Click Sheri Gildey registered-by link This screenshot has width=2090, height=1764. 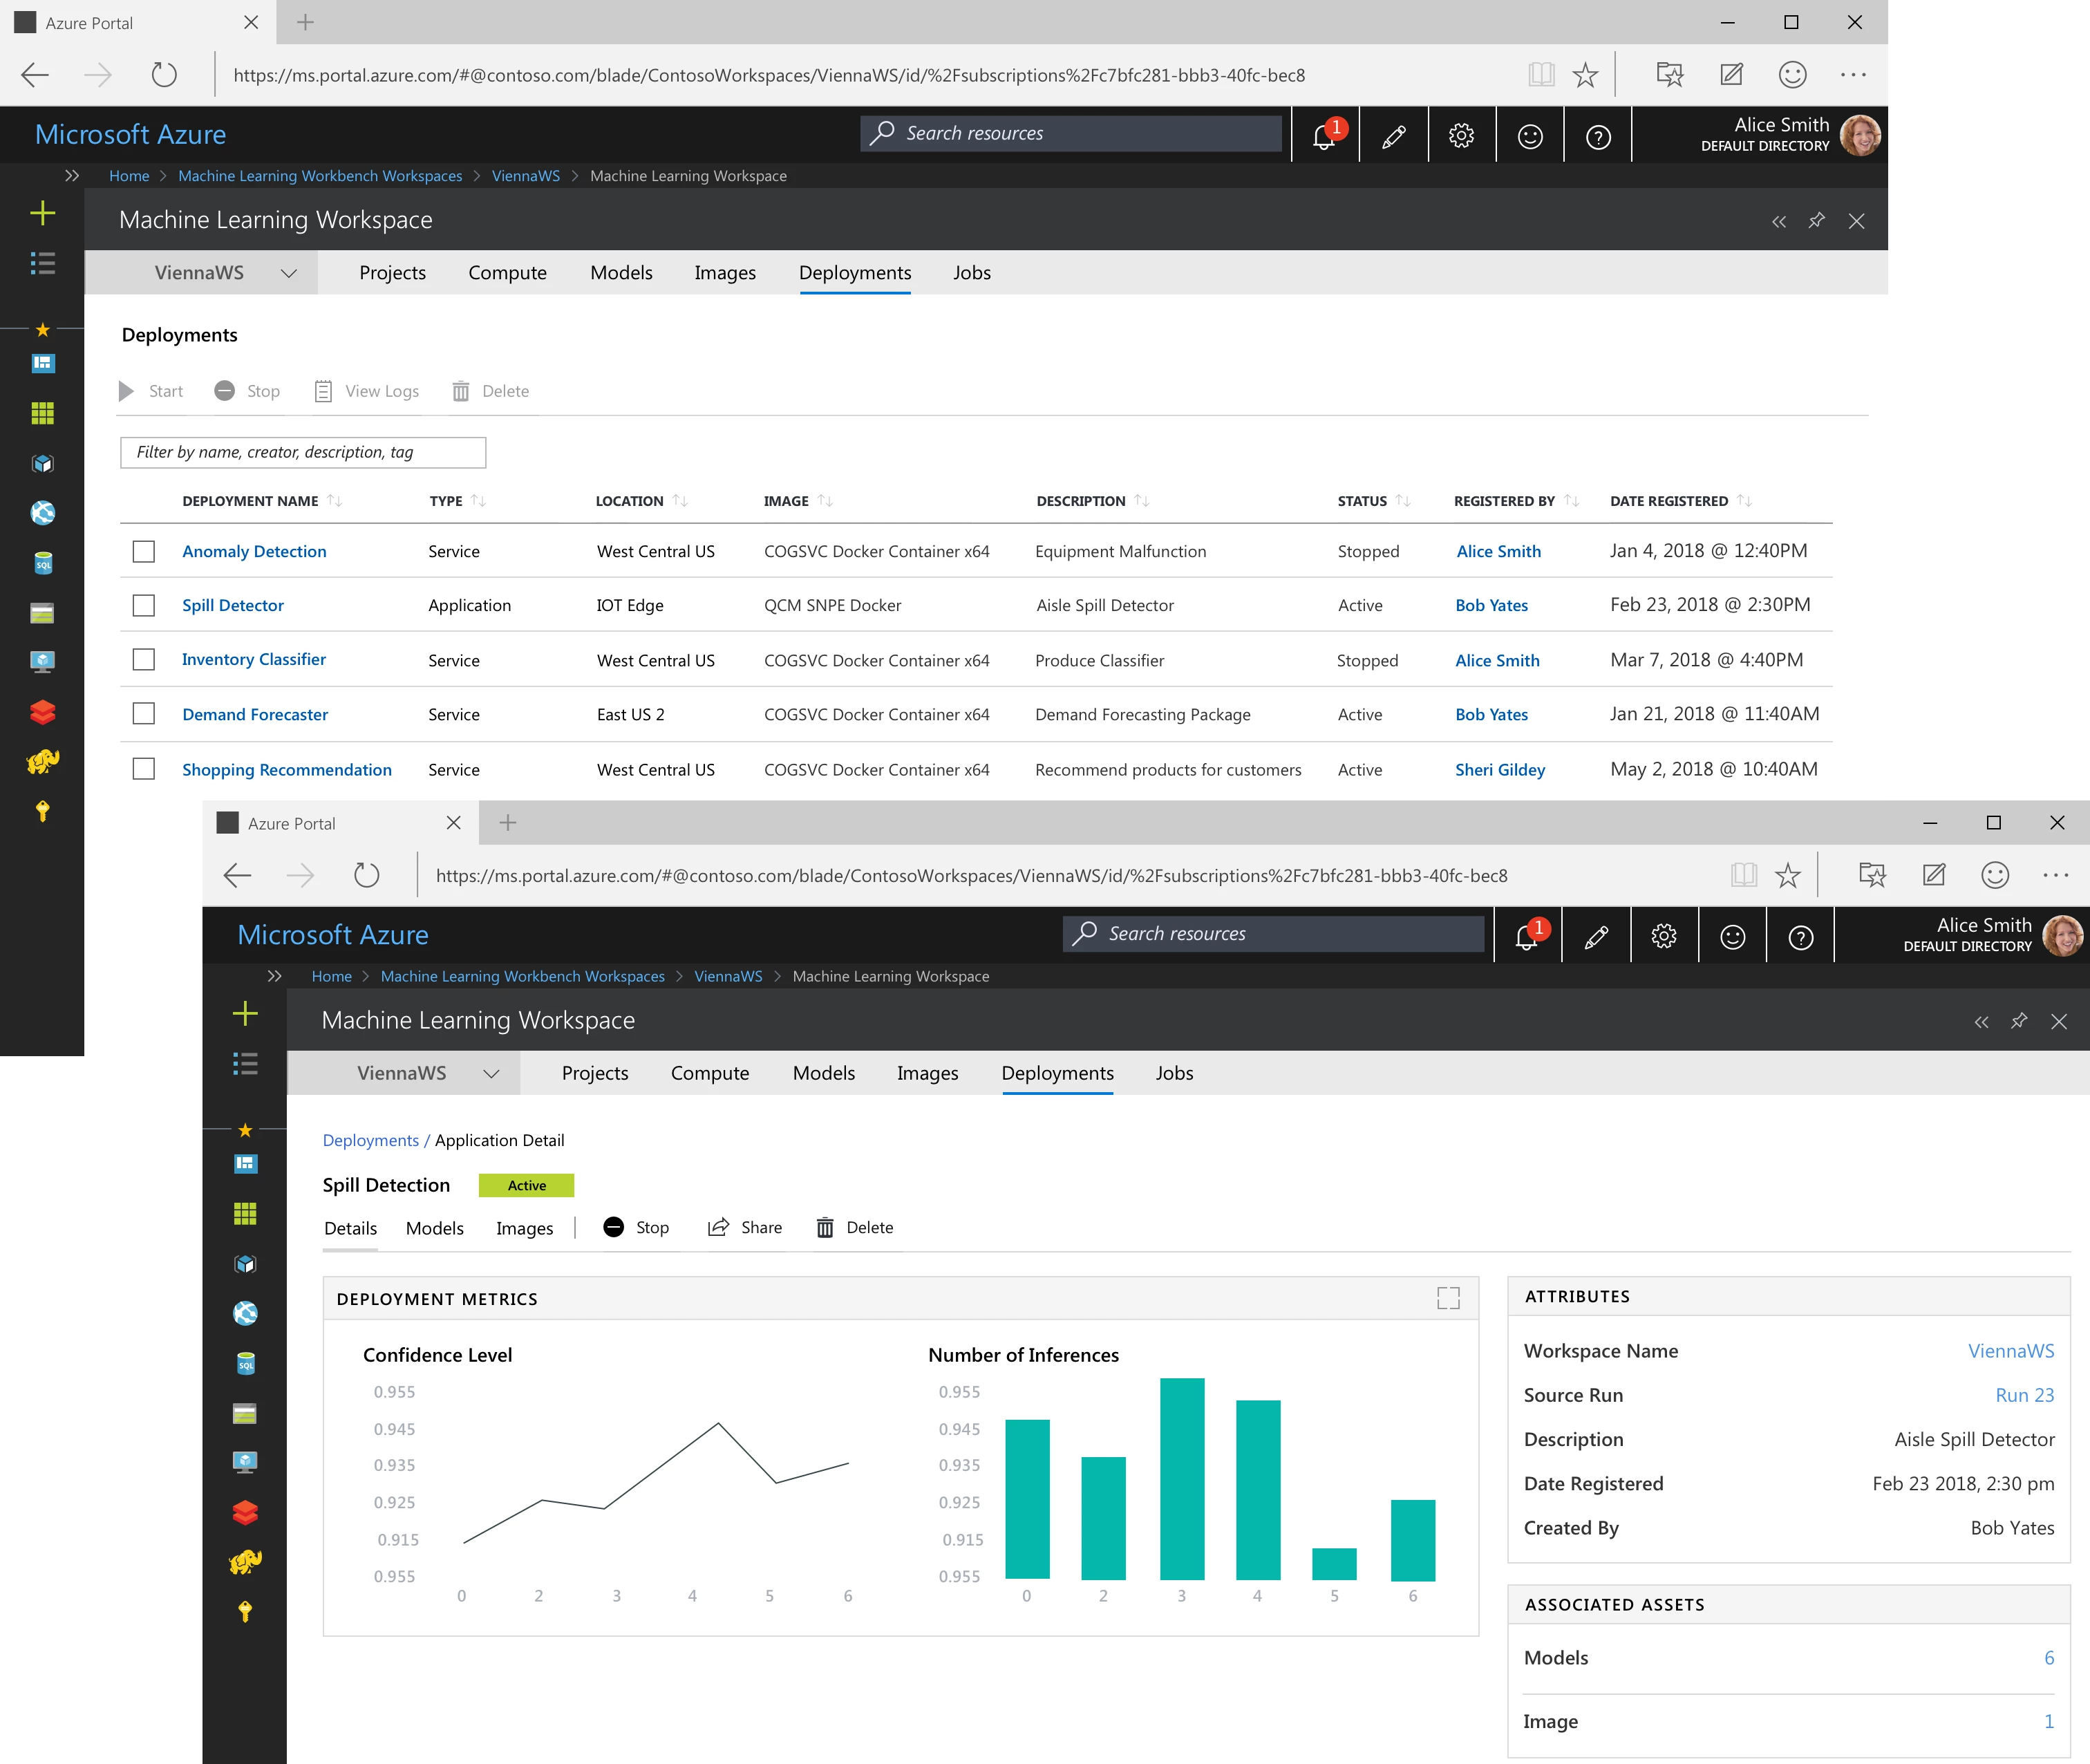1500,769
